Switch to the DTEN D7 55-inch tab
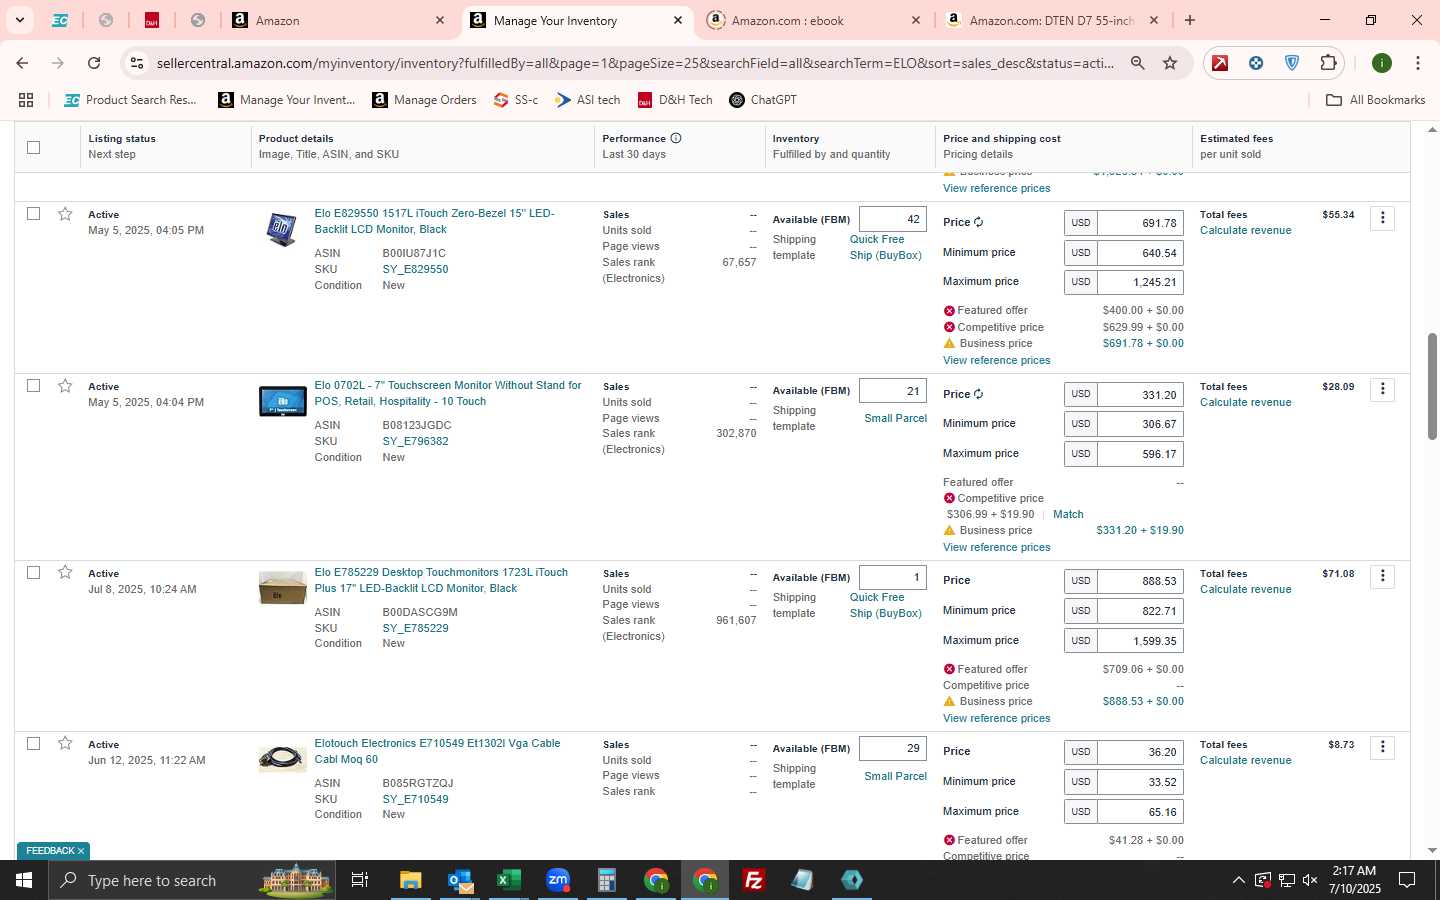The height and width of the screenshot is (900, 1440). (1050, 20)
